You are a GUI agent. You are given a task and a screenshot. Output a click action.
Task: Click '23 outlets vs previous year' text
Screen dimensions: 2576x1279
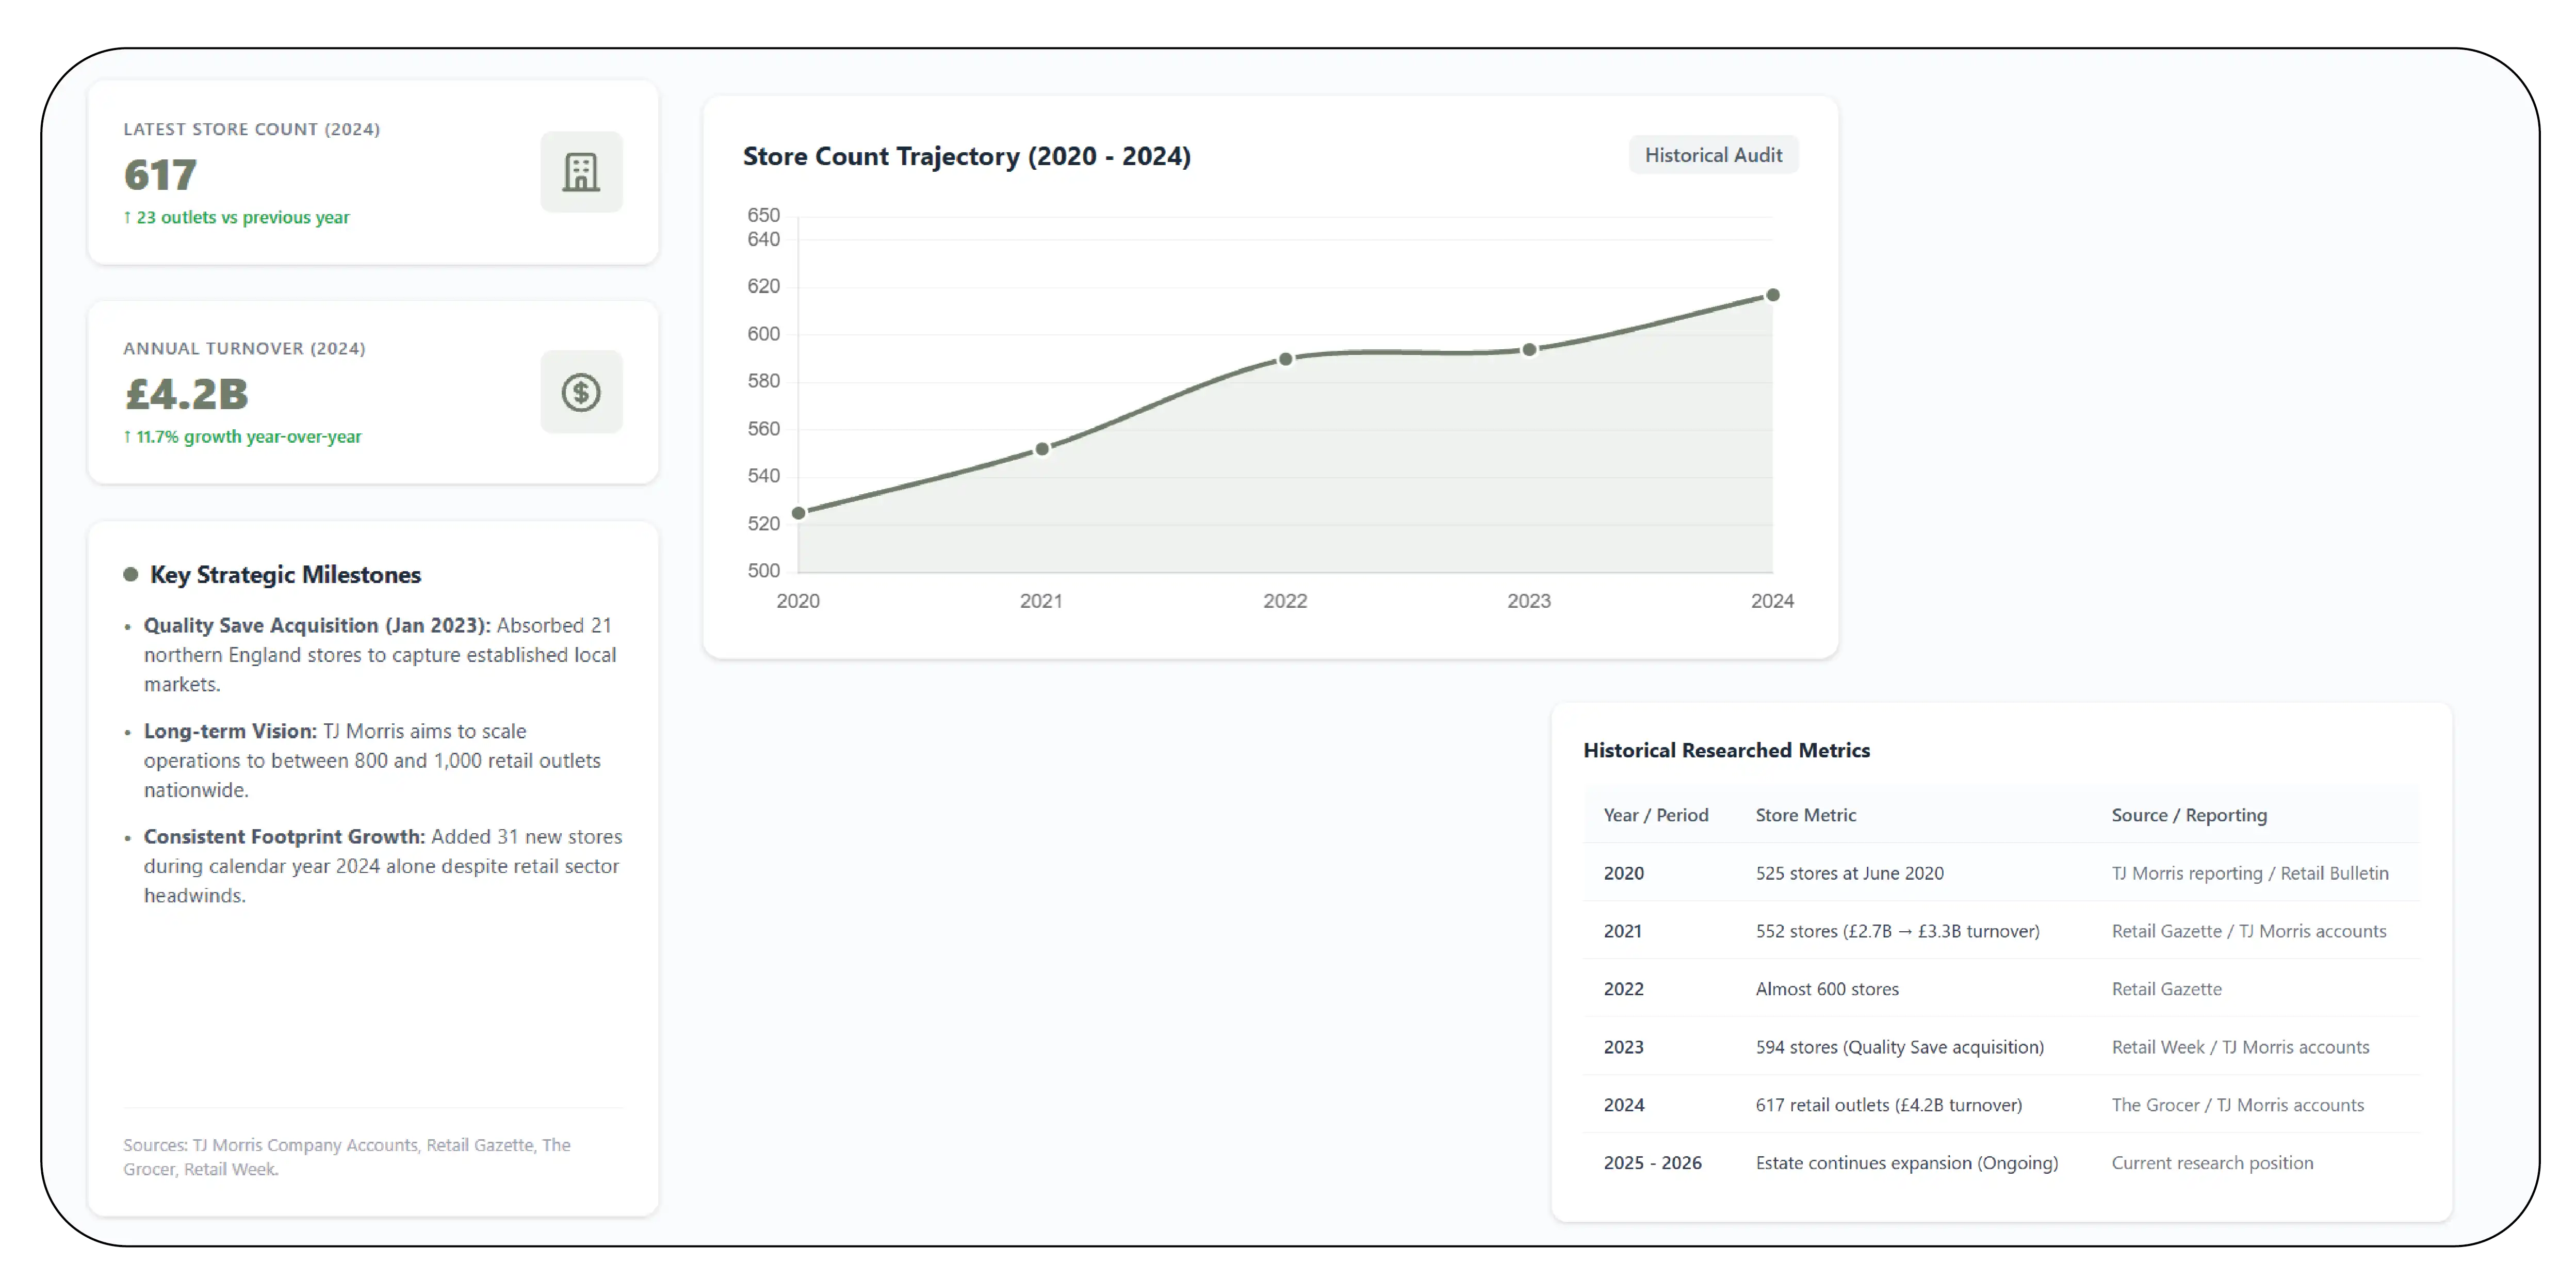(x=236, y=217)
